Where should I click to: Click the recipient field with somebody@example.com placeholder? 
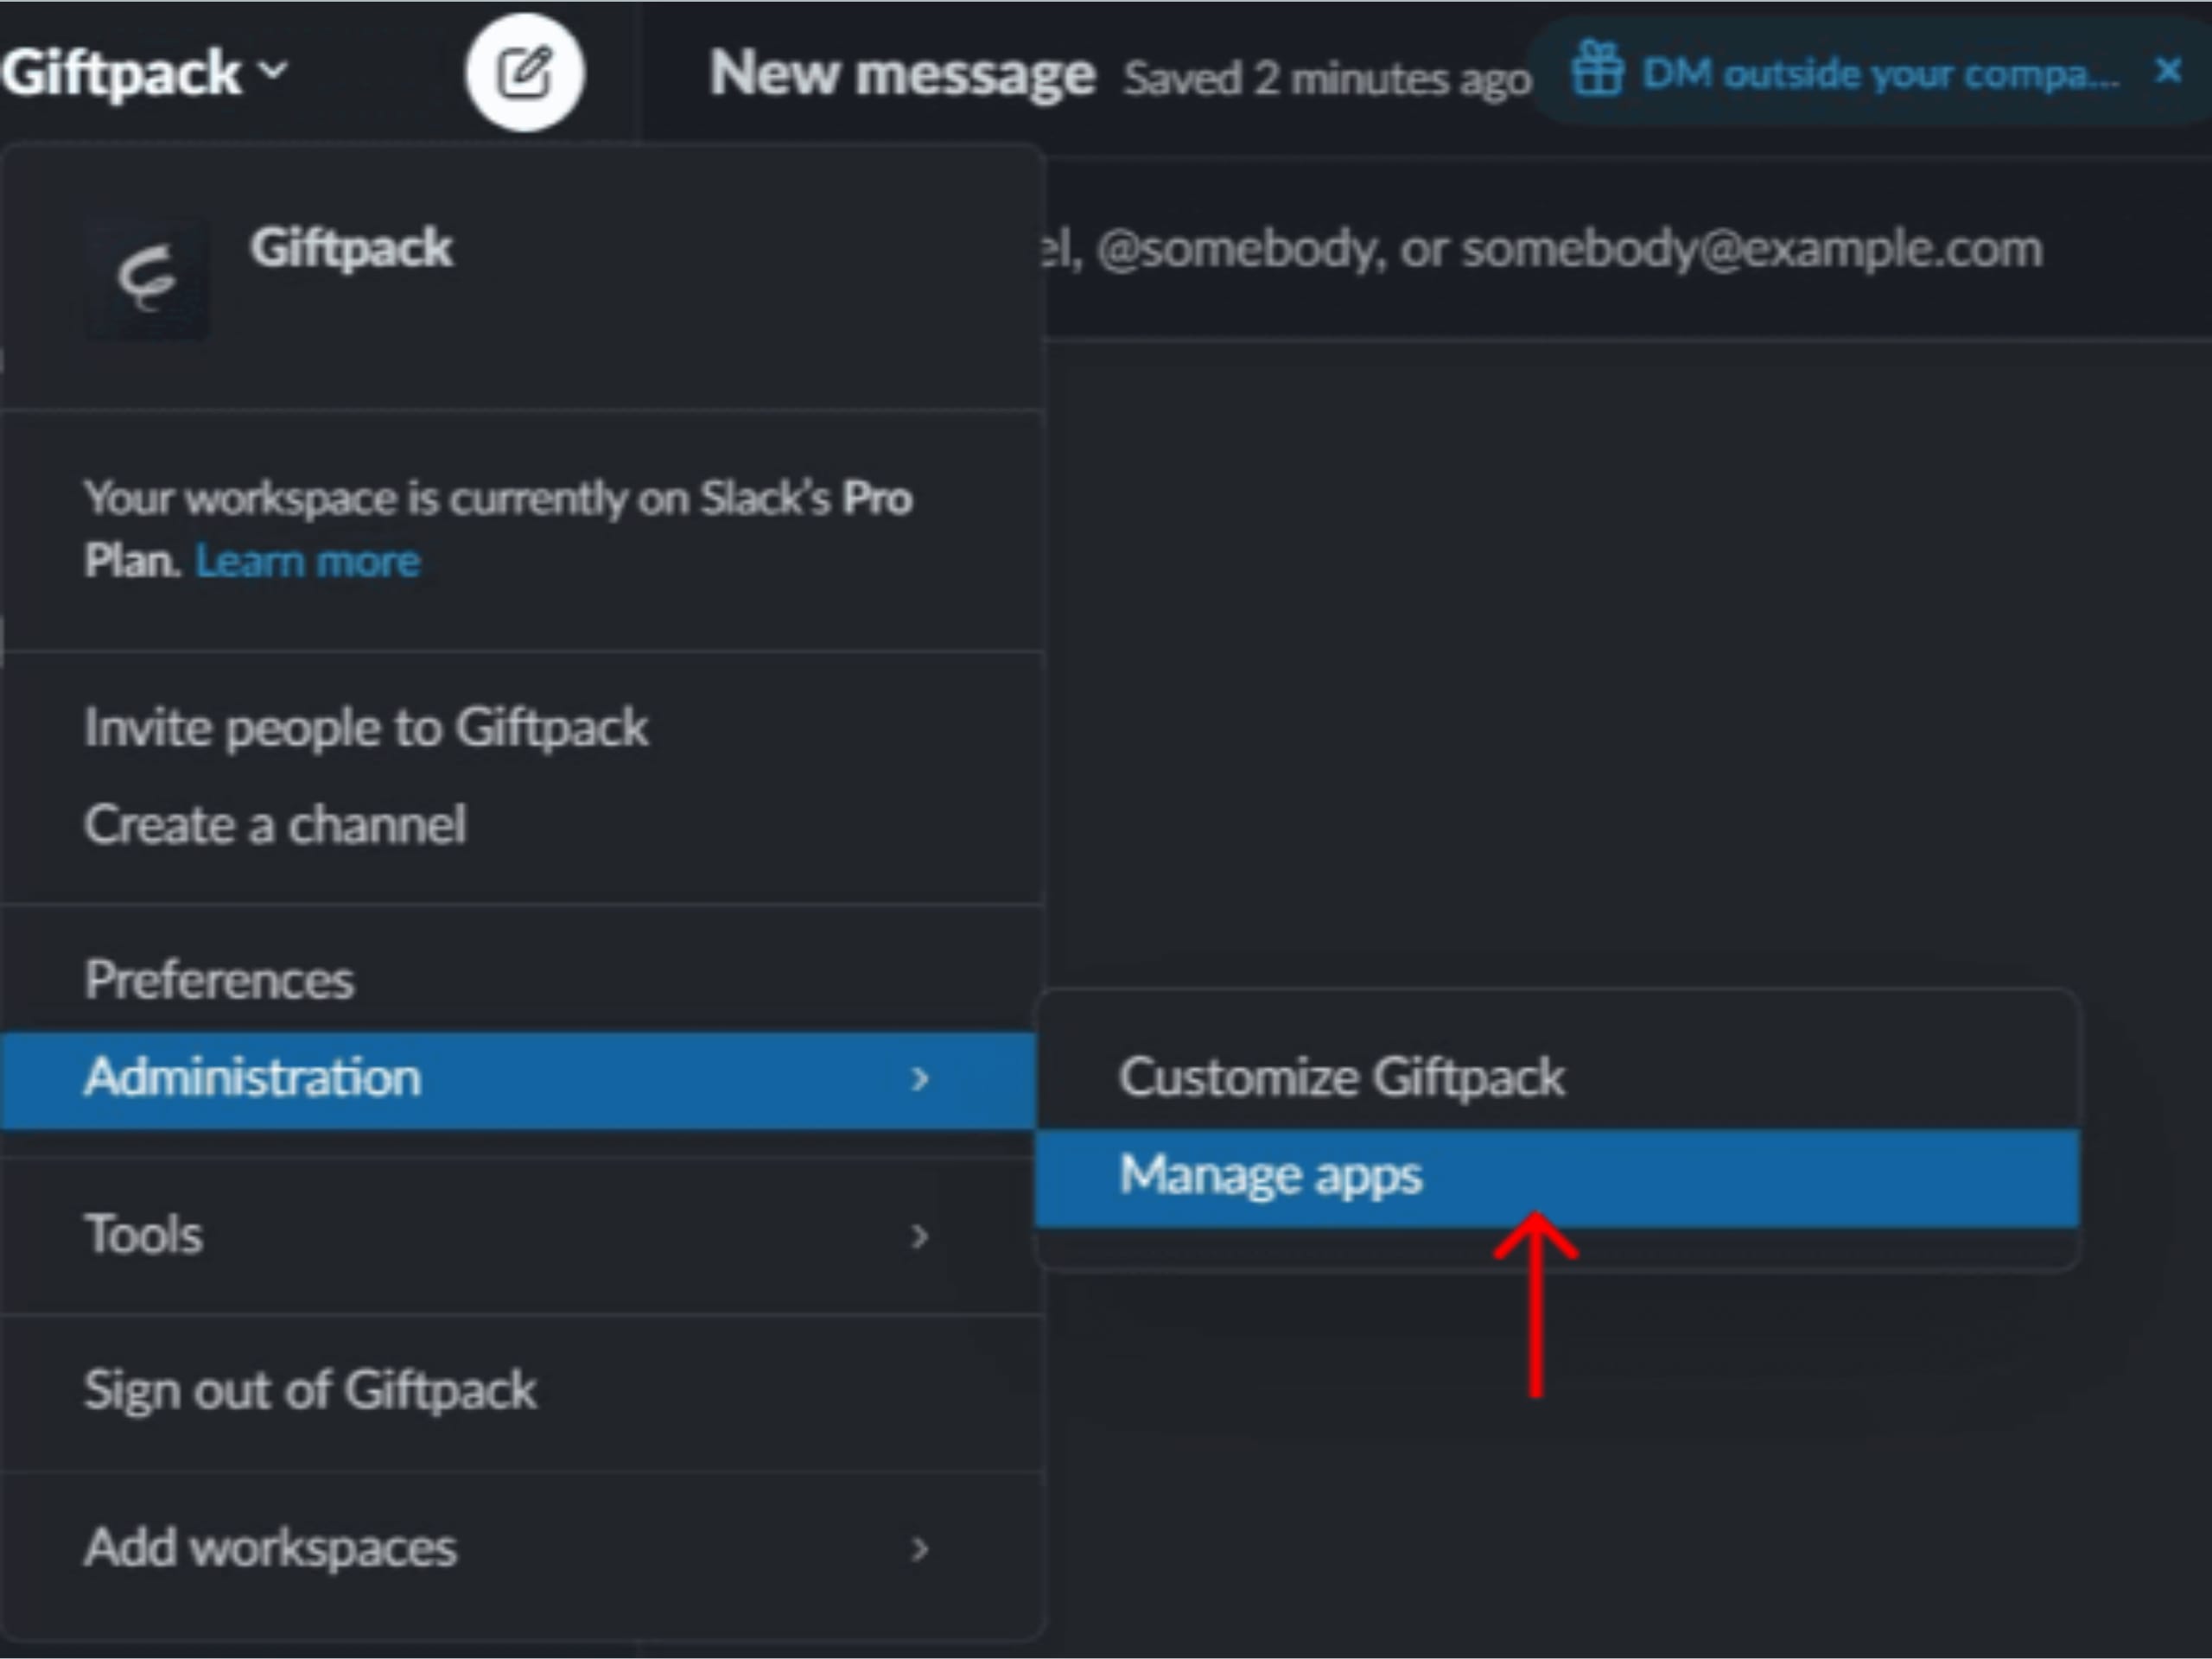click(x=1628, y=248)
